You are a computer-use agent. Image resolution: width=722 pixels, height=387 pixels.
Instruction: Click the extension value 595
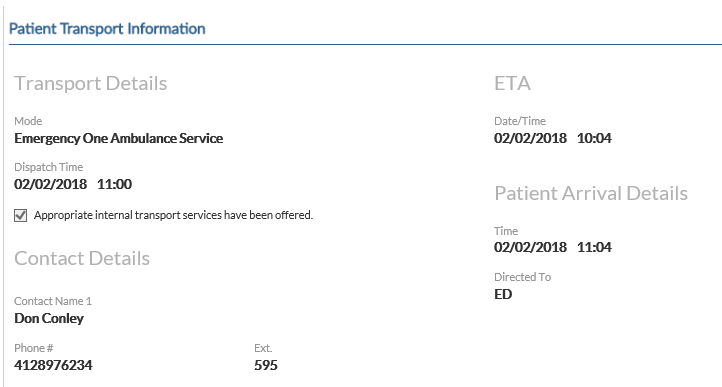tap(266, 365)
